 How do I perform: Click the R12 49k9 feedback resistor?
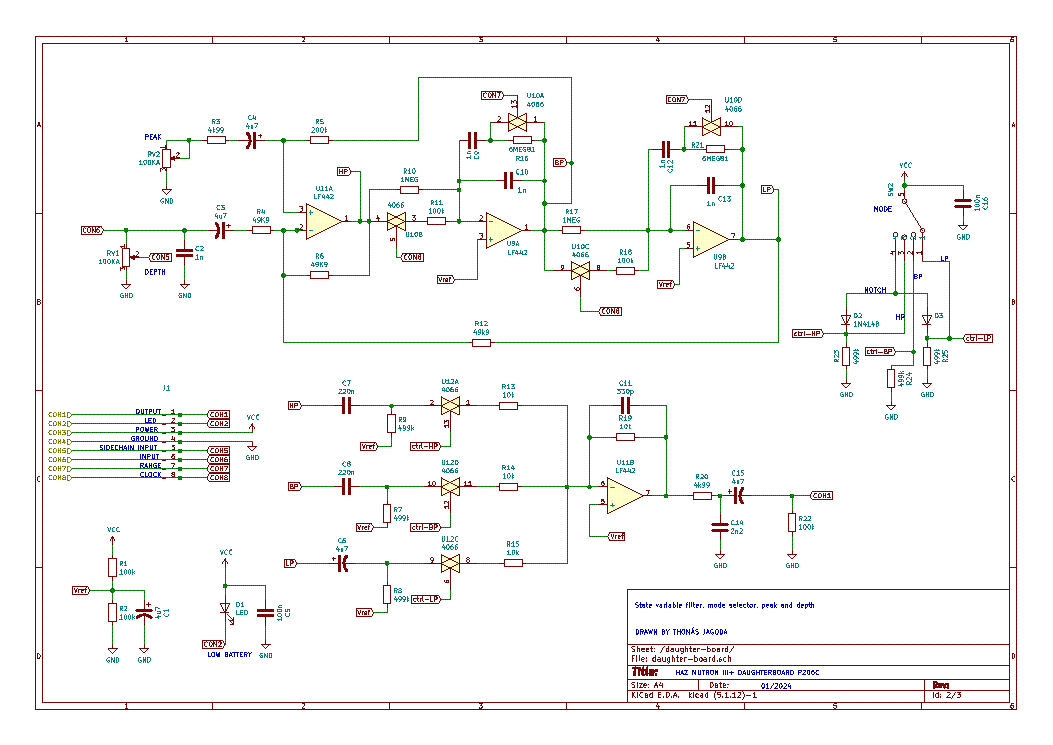[x=481, y=343]
